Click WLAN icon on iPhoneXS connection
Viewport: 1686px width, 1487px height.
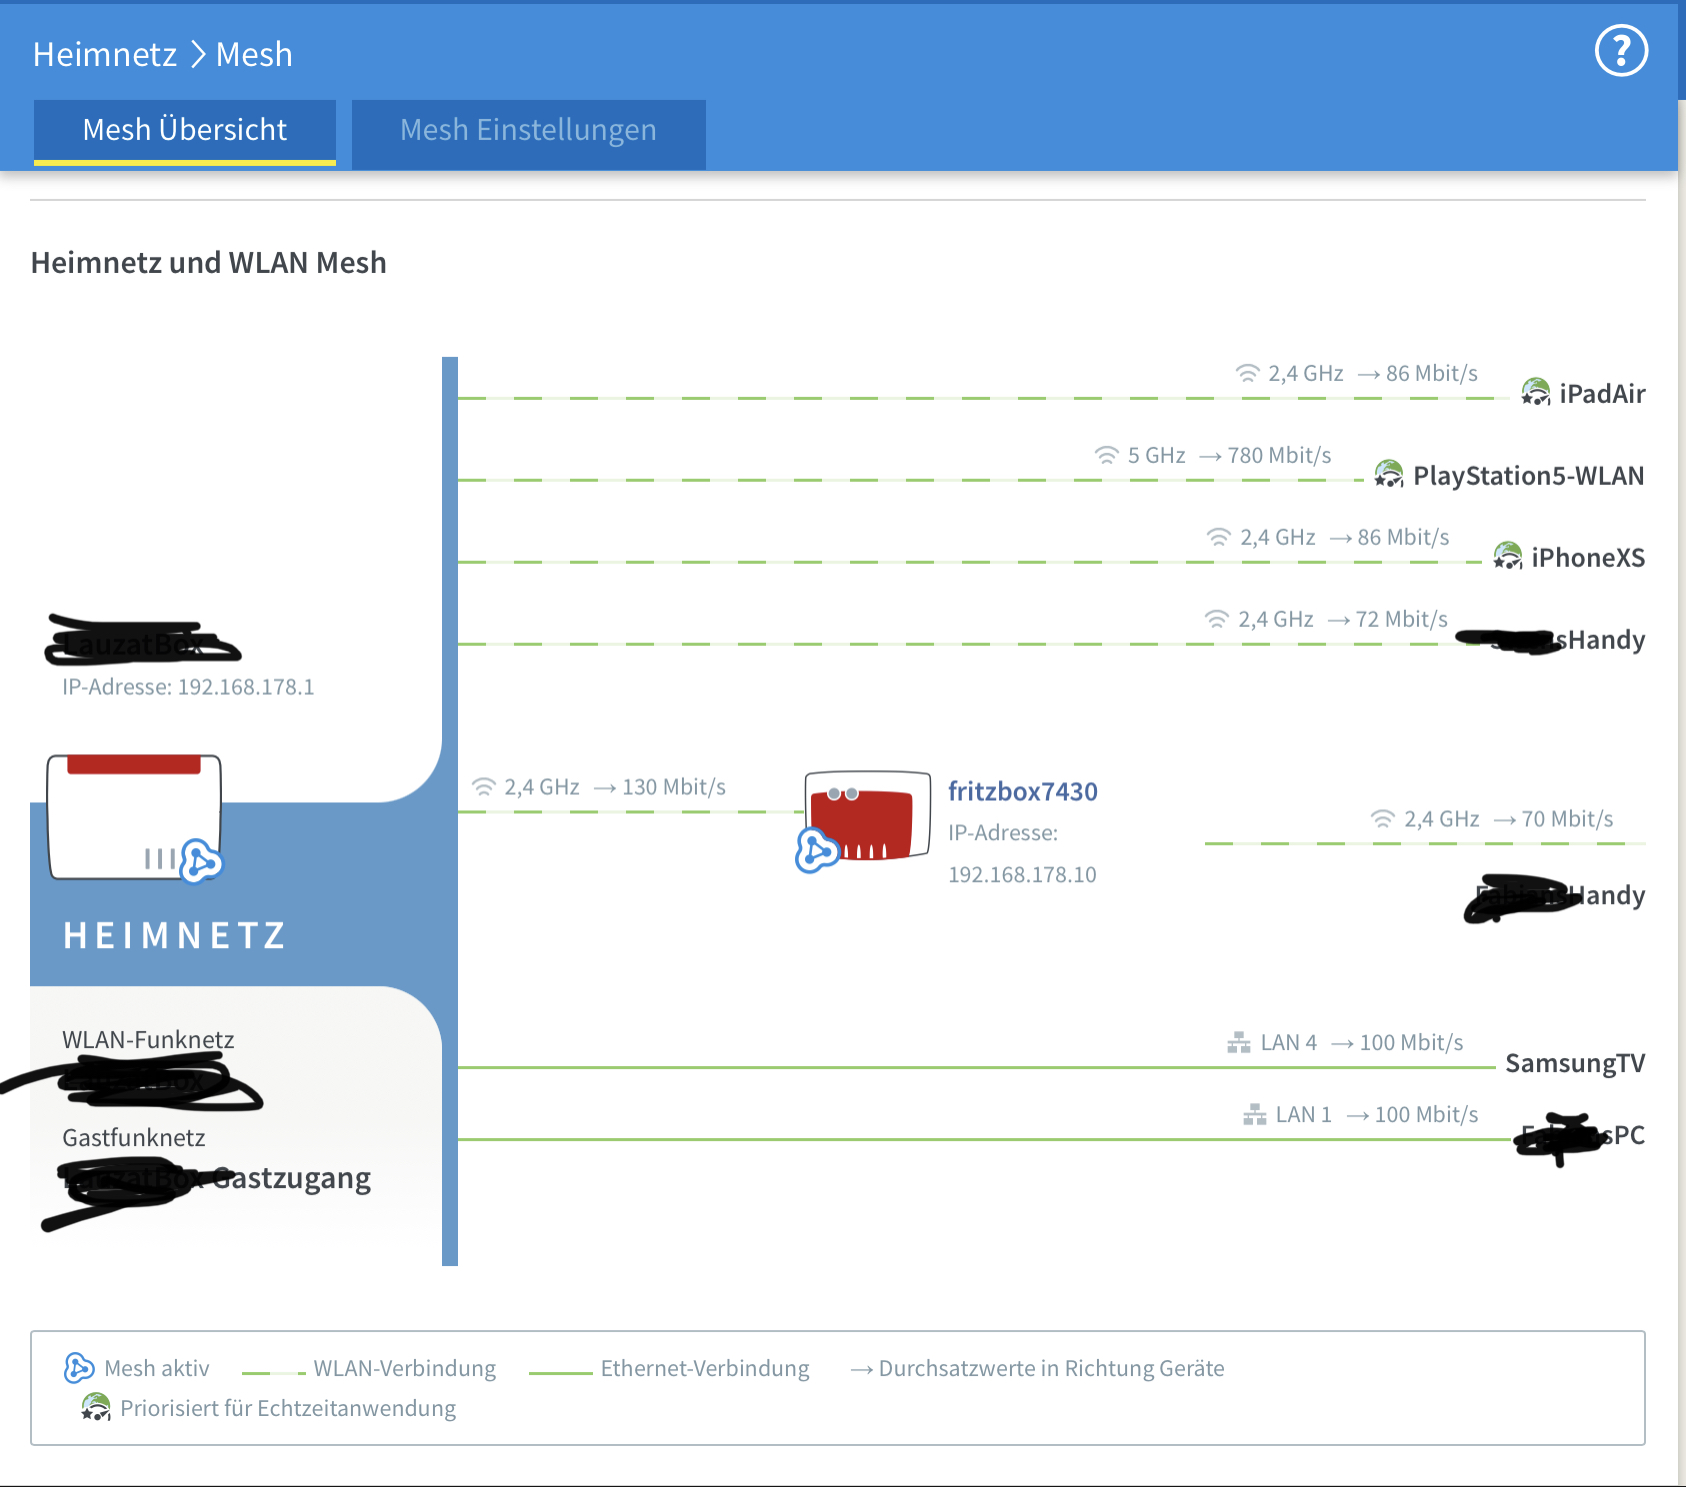[1218, 537]
